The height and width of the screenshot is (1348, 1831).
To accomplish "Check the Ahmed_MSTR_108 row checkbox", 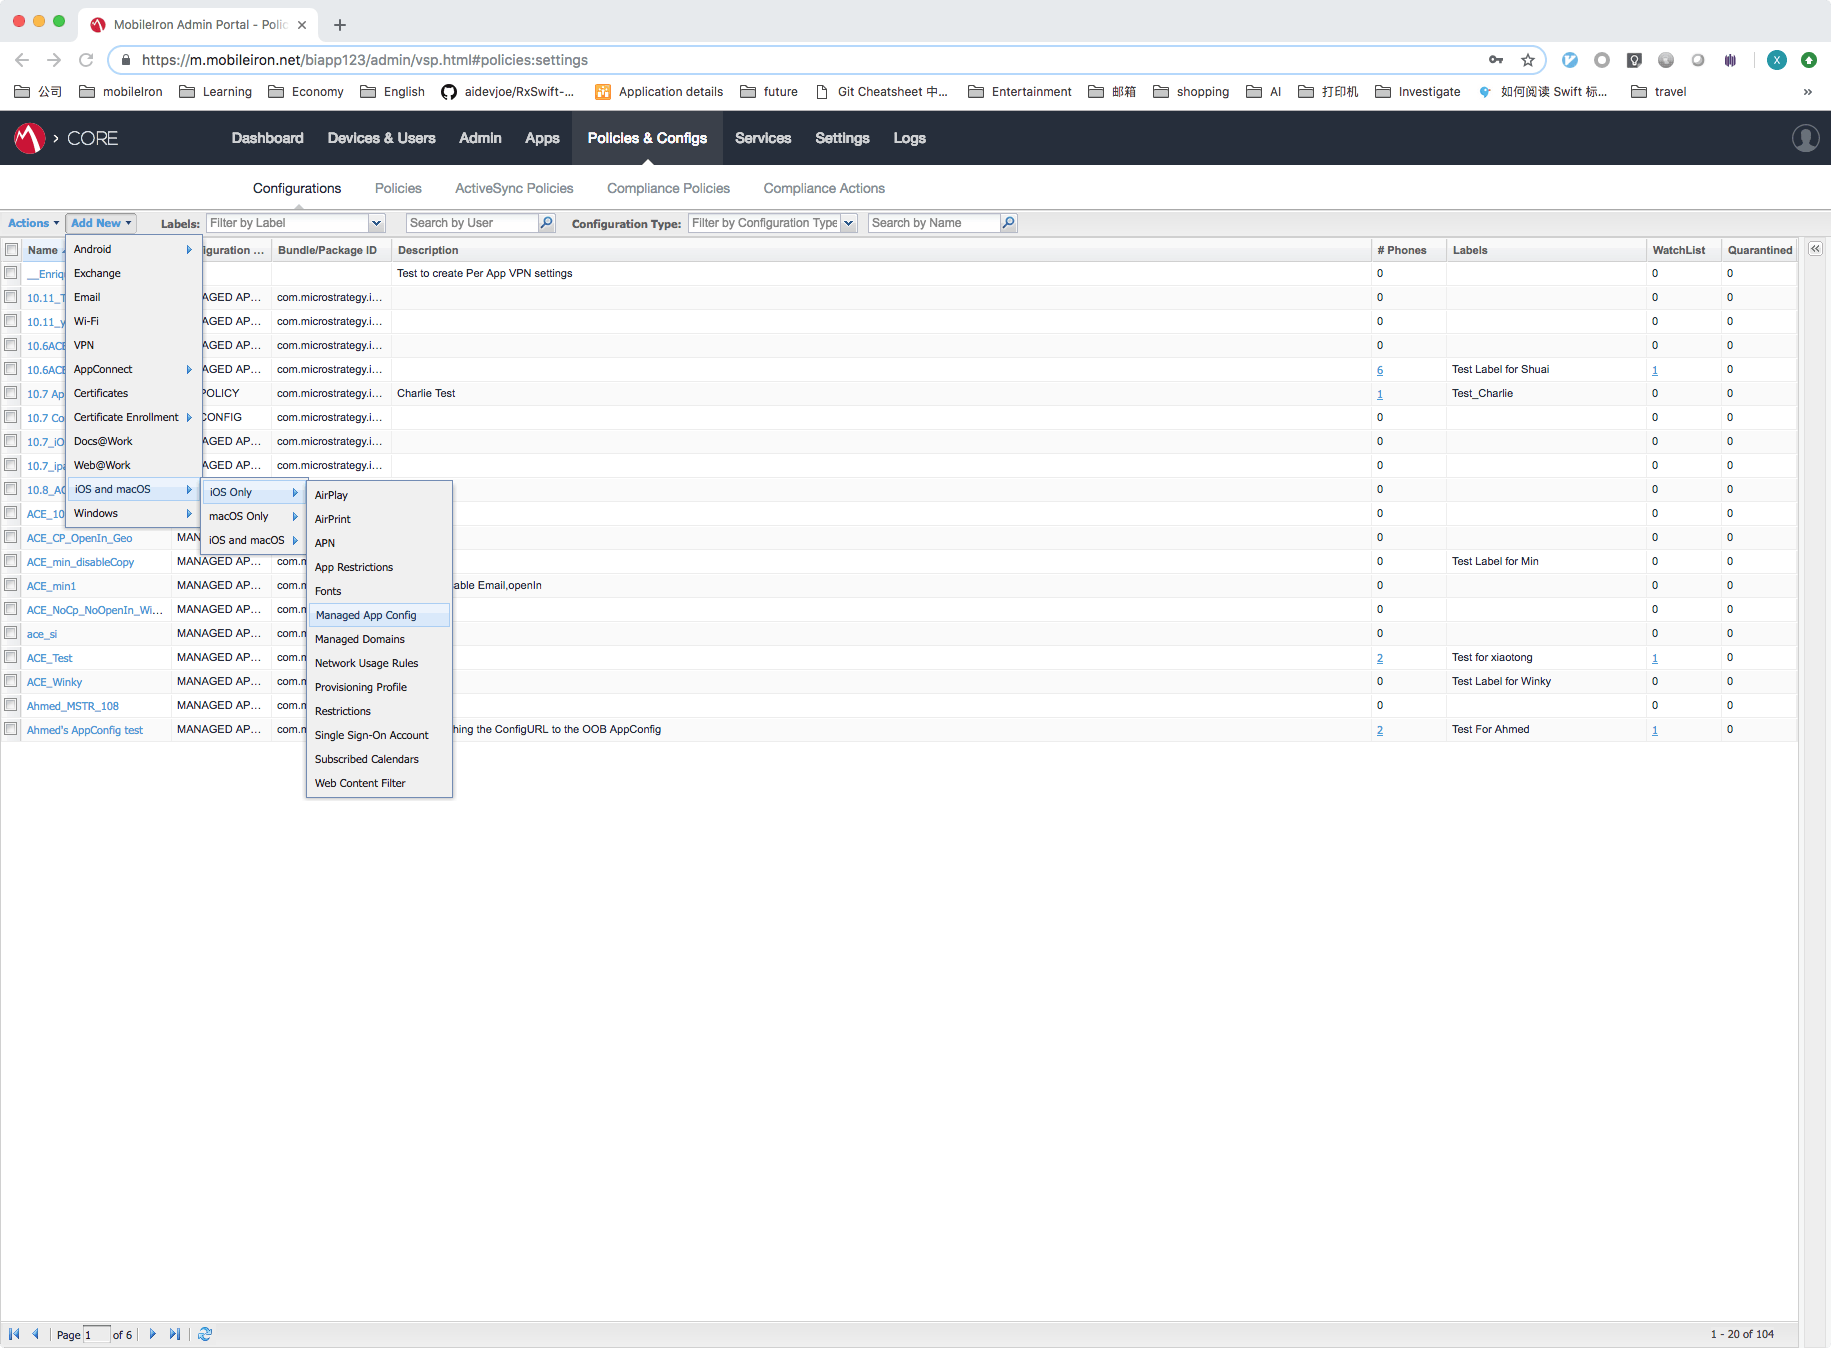I will [x=11, y=705].
